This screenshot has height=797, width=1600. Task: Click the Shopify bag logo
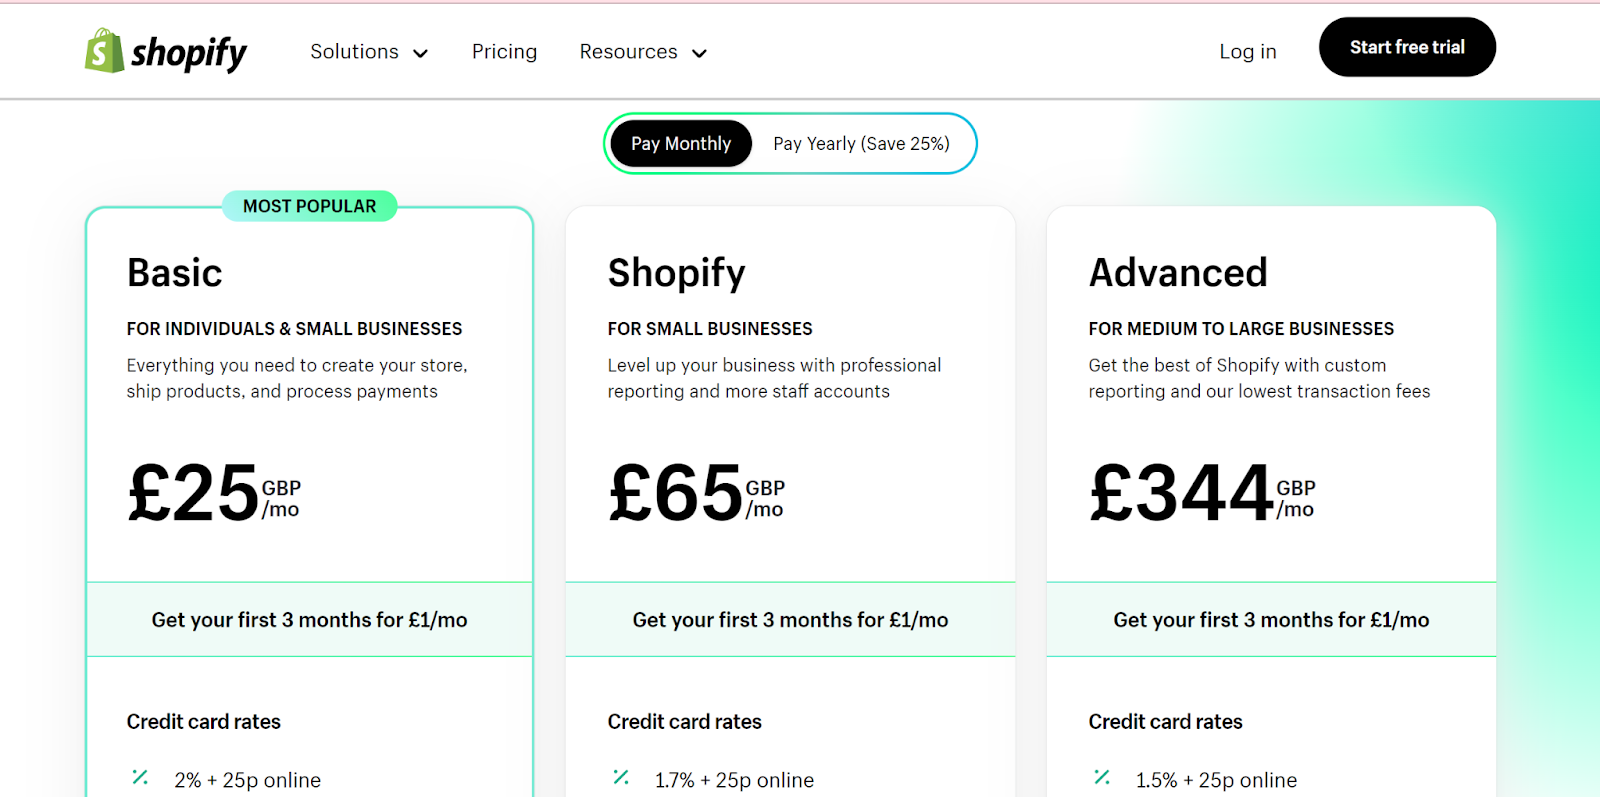(x=101, y=50)
